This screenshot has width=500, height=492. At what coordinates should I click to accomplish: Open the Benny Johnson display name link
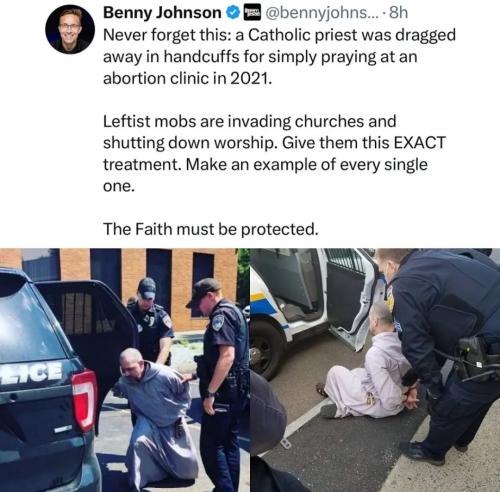pyautogui.click(x=162, y=13)
